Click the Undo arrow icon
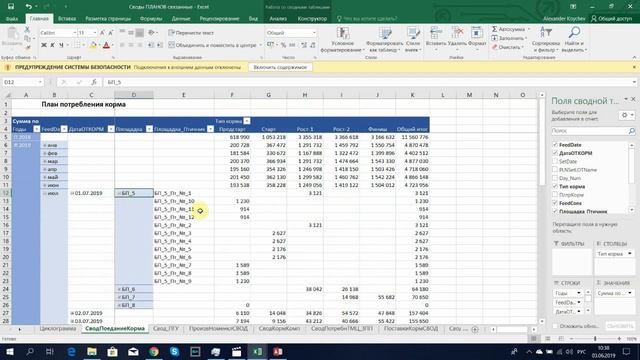The width and height of the screenshot is (640, 360). click(28, 6)
